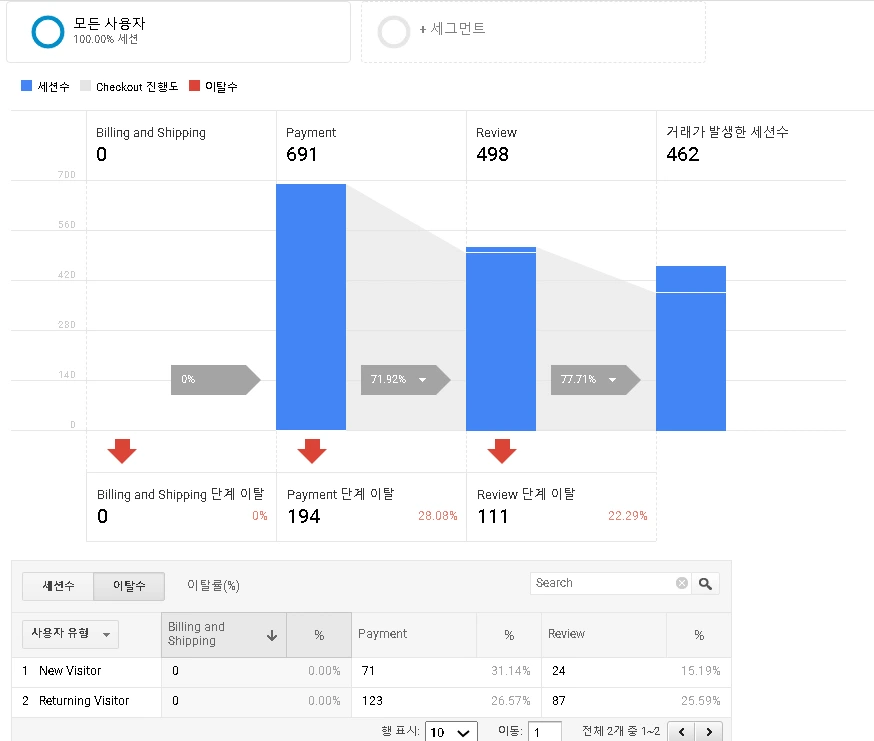Viewport: 874px width, 741px height.
Task: Click the 28.08% Payment drop-off rate
Action: click(438, 516)
